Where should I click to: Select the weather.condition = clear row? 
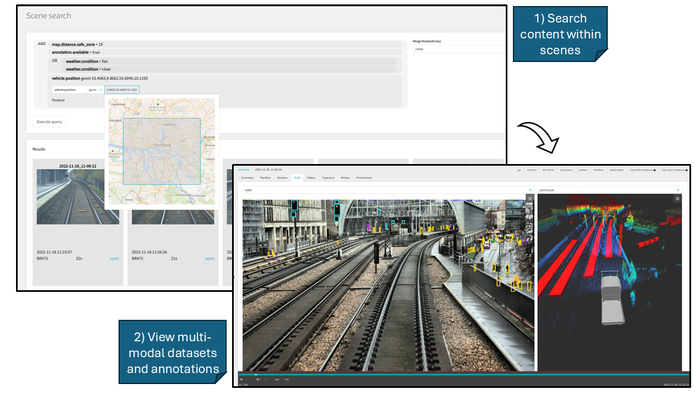click(230, 69)
